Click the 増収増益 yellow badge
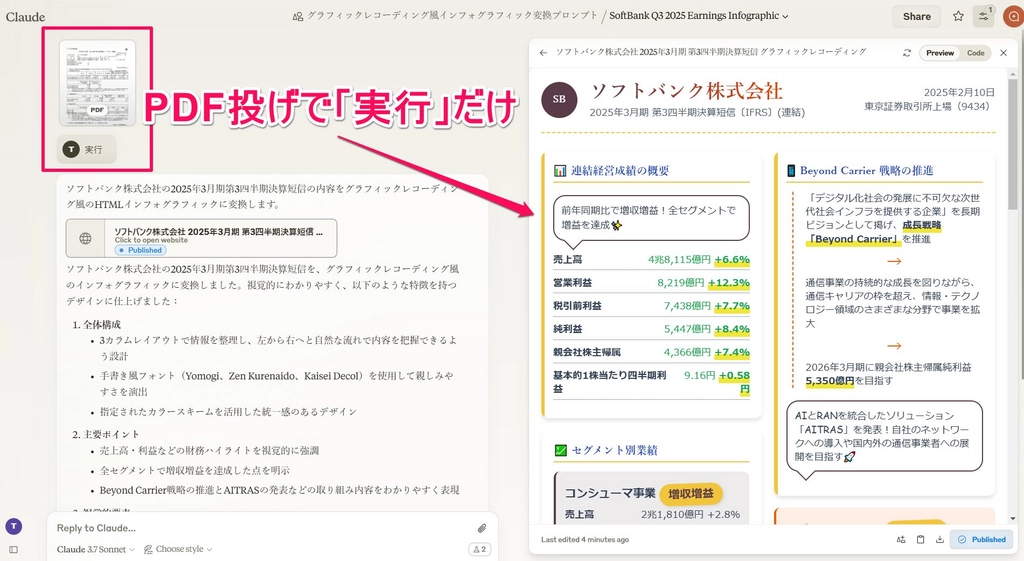This screenshot has width=1024, height=561. tap(691, 494)
